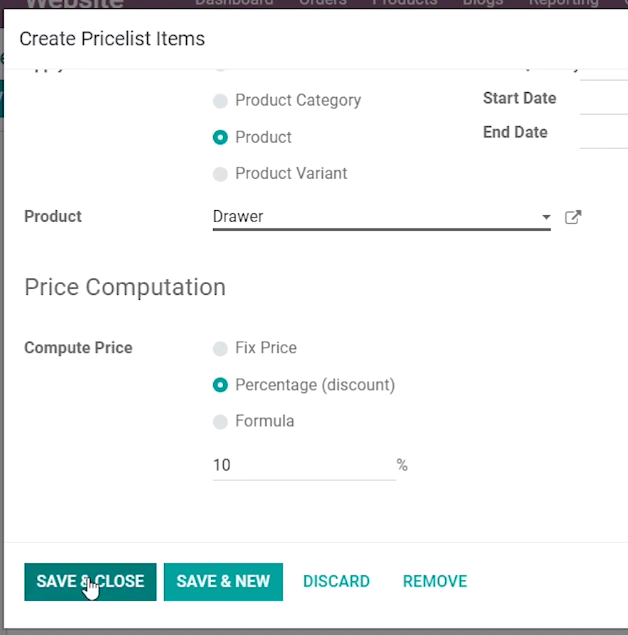The height and width of the screenshot is (635, 628).
Task: Select Percentage (discount) computation
Action: click(220, 385)
